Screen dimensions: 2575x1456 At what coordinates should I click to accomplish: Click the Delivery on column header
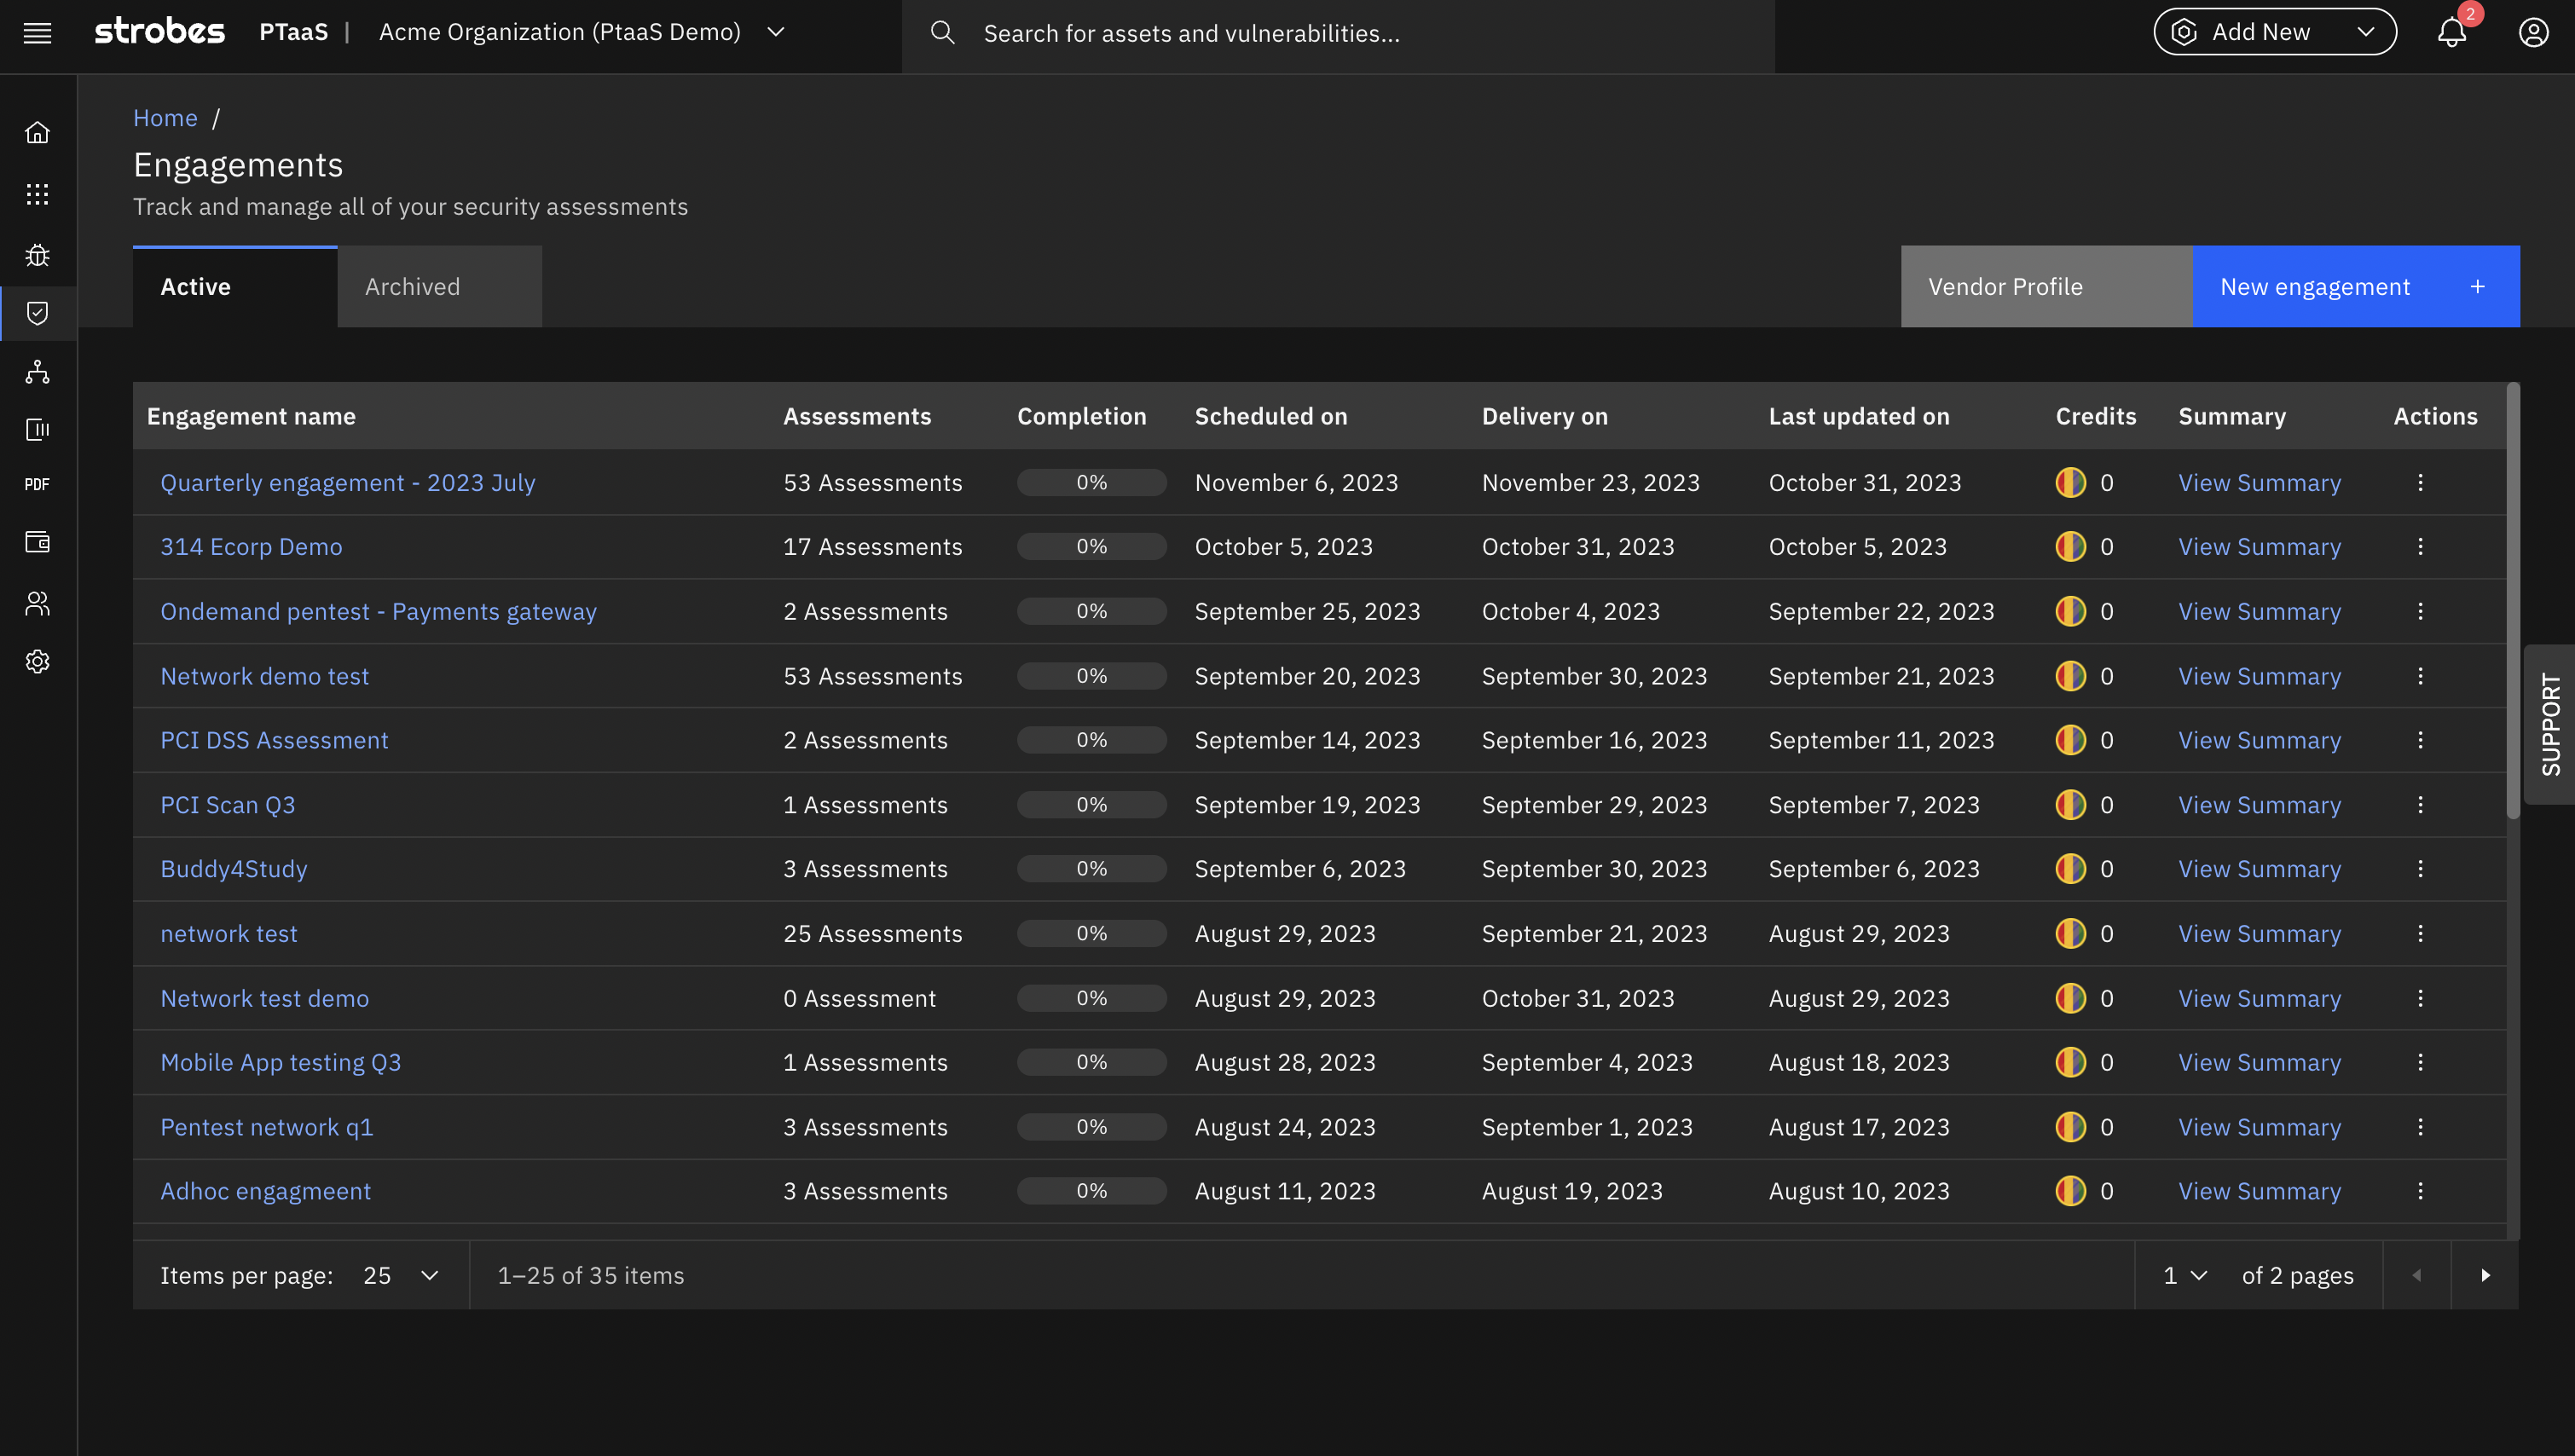click(1544, 416)
